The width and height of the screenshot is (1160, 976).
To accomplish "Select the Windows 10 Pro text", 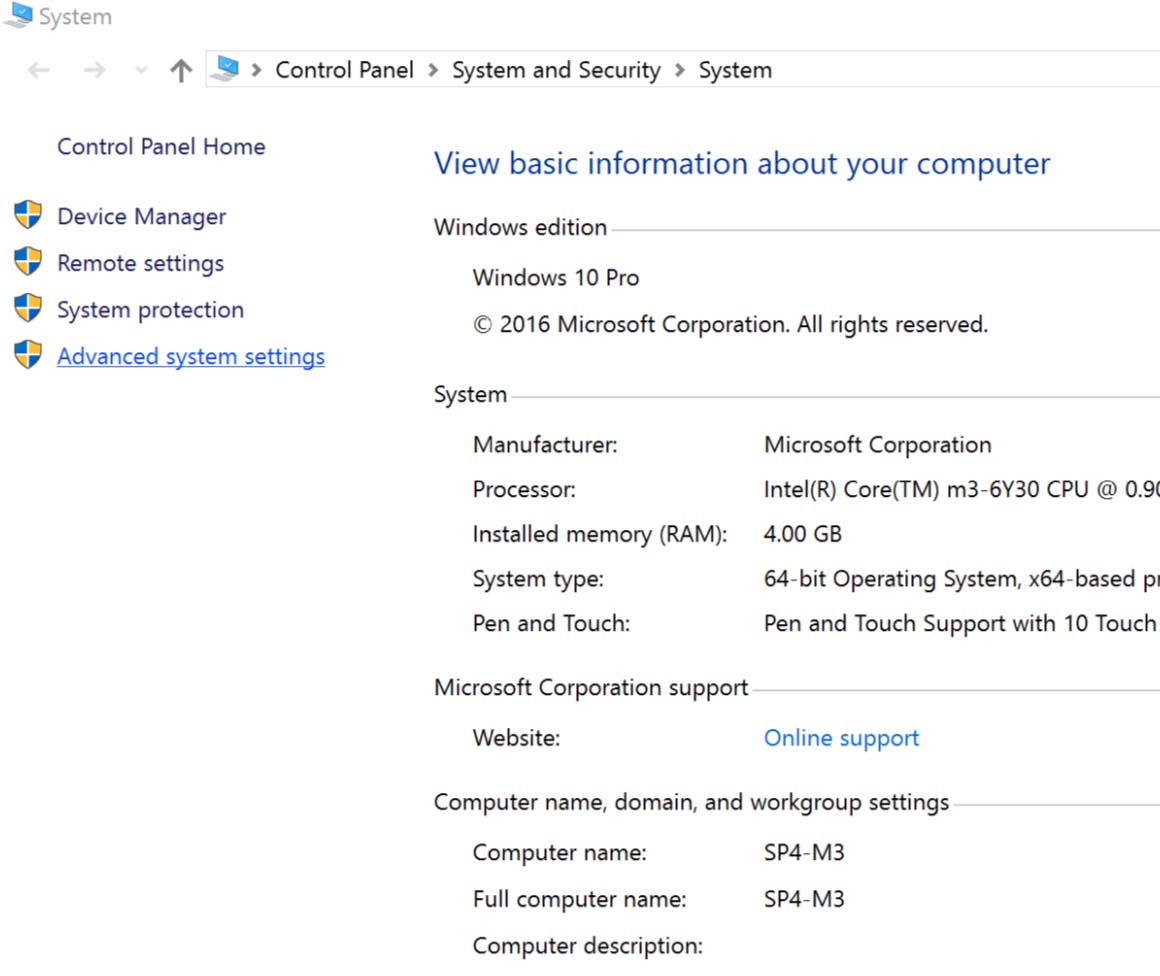I will [x=556, y=277].
